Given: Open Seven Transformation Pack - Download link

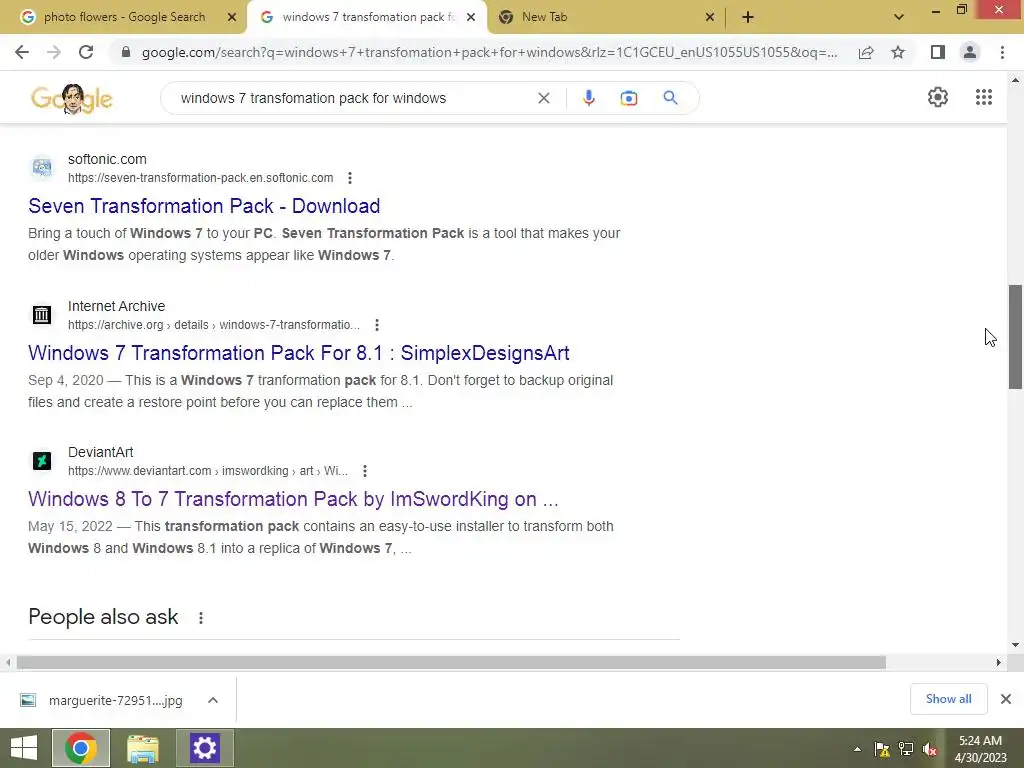Looking at the screenshot, I should [x=204, y=206].
